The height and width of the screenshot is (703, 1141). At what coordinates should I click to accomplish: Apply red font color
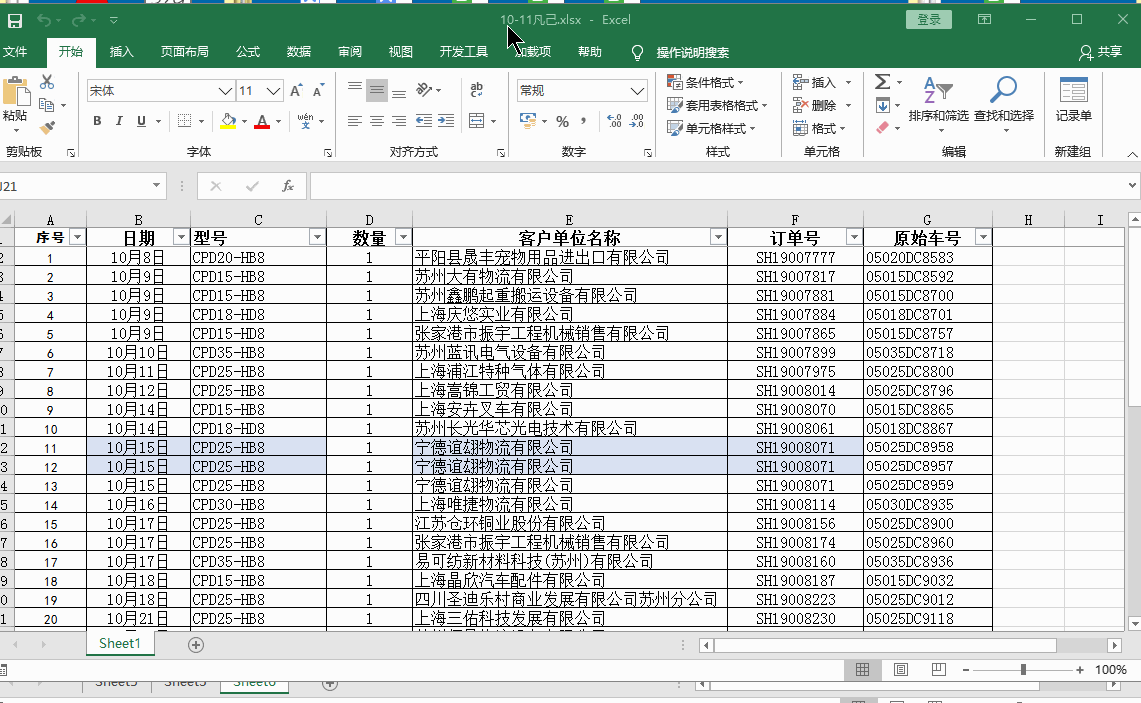point(262,121)
